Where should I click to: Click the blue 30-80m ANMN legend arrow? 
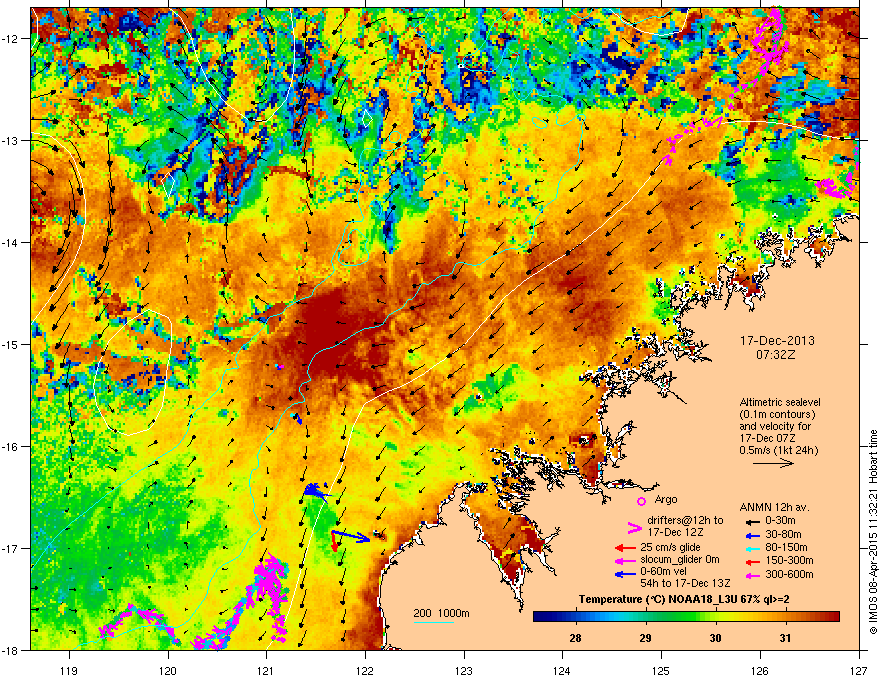click(753, 535)
